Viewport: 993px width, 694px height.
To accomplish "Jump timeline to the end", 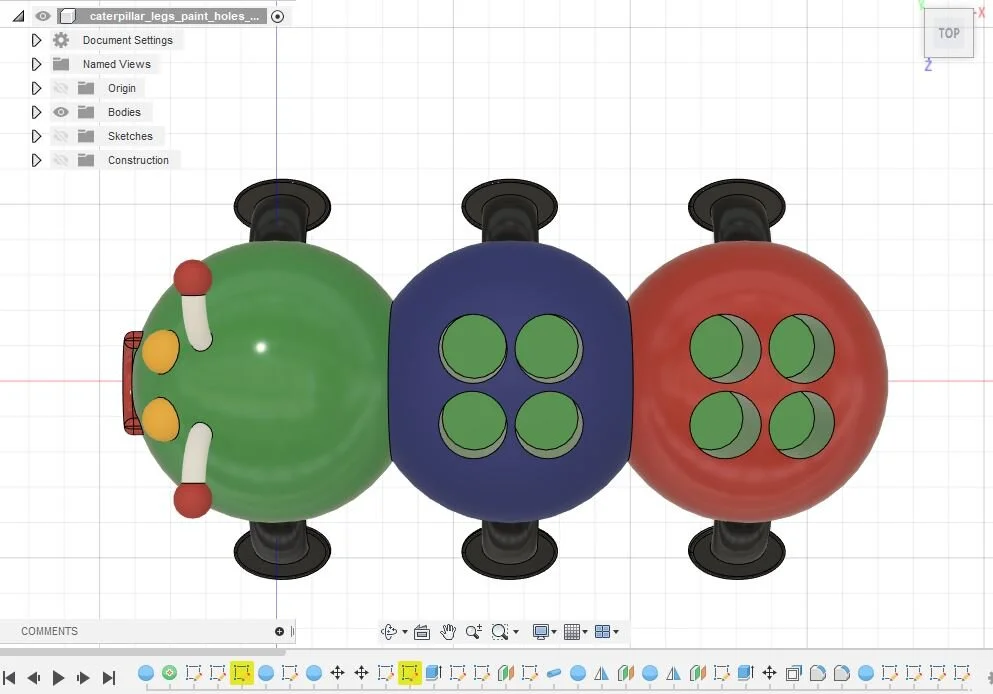I will click(109, 678).
